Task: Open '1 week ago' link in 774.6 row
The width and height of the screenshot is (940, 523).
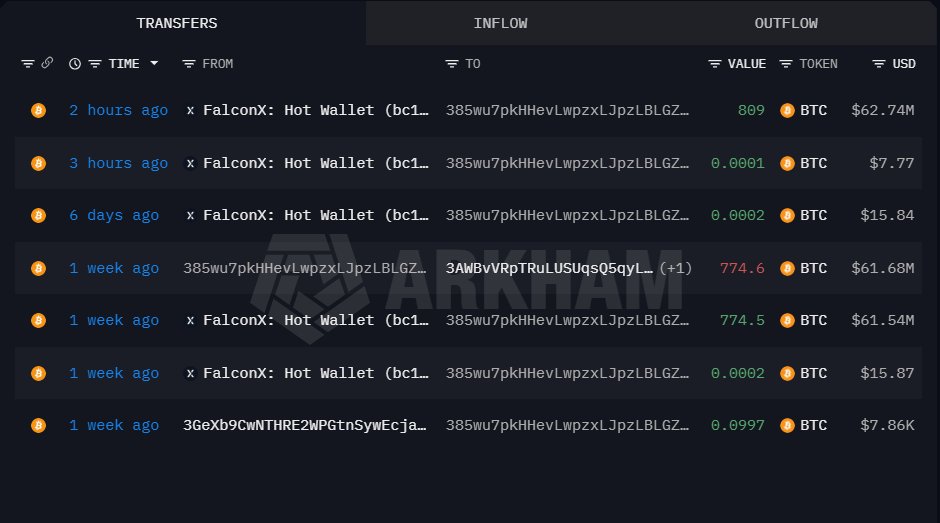Action: click(x=114, y=268)
